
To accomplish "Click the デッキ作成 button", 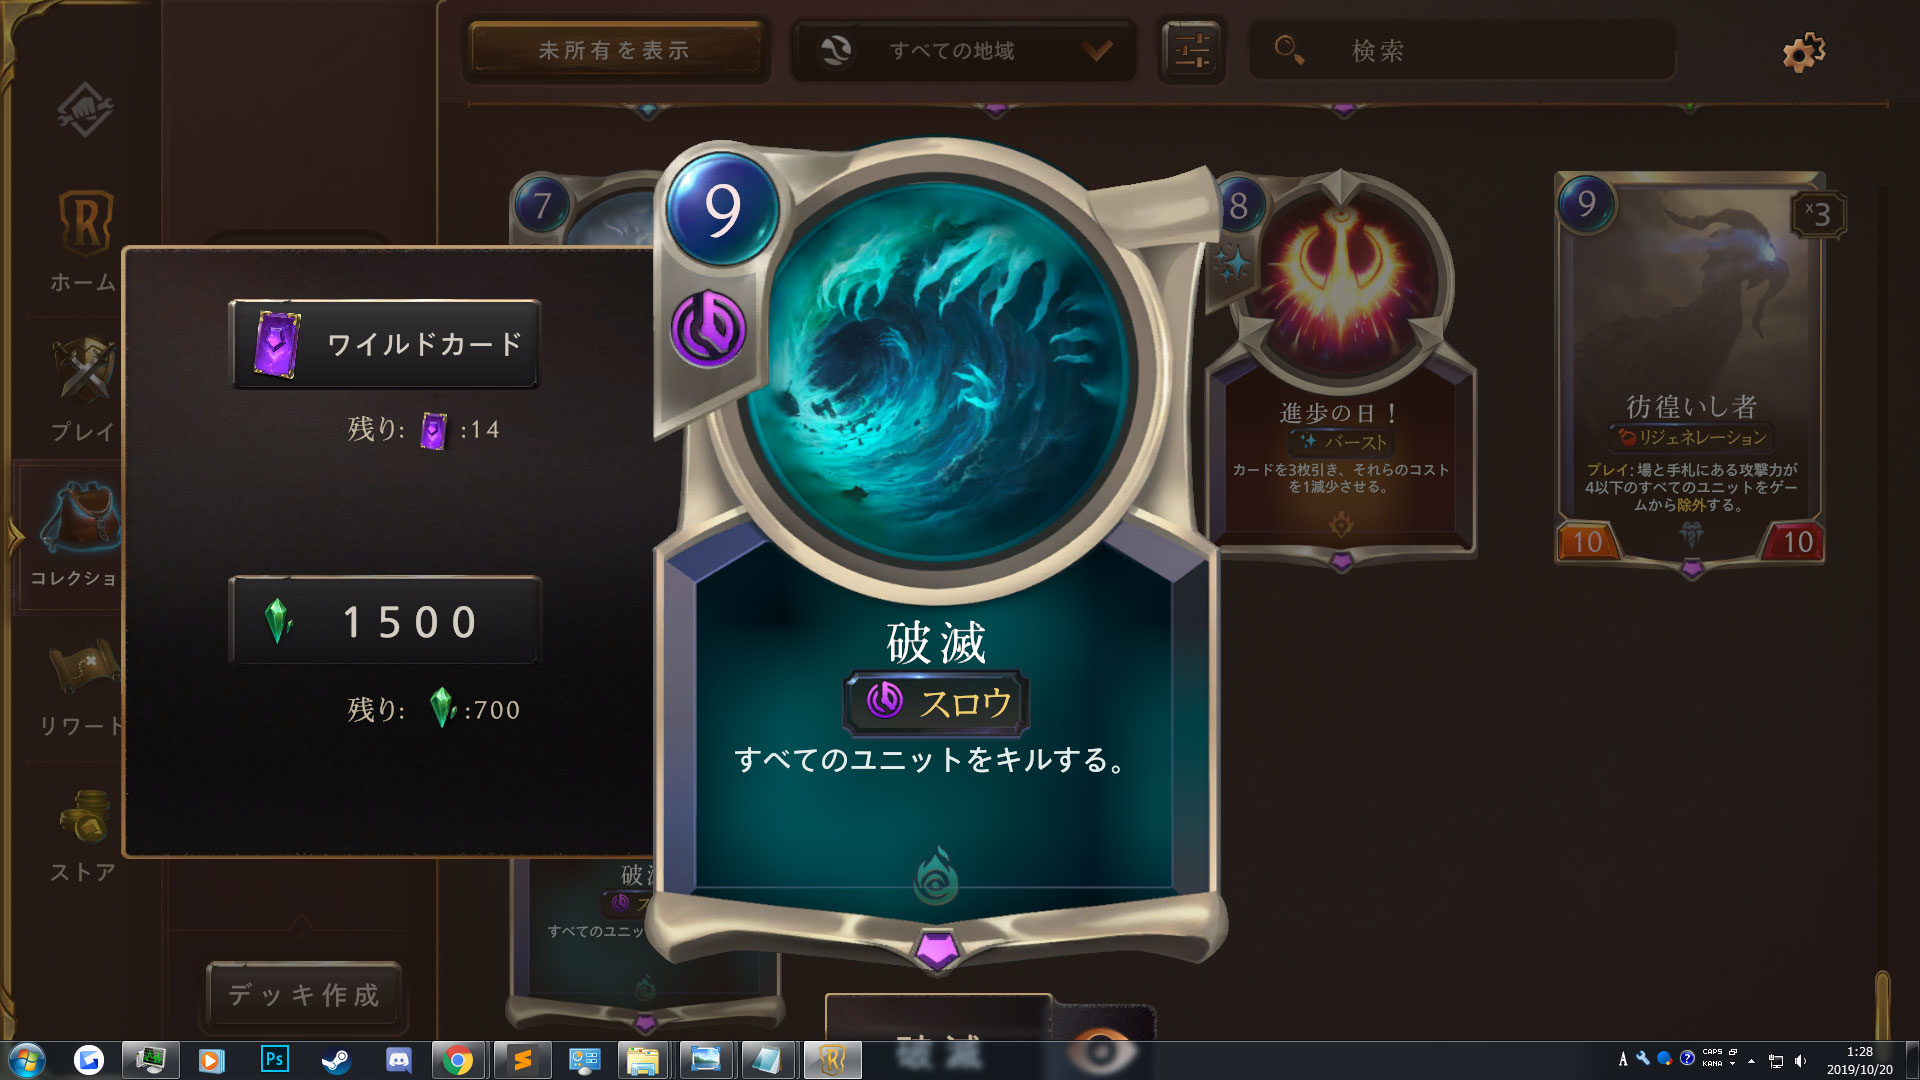I will (x=303, y=994).
